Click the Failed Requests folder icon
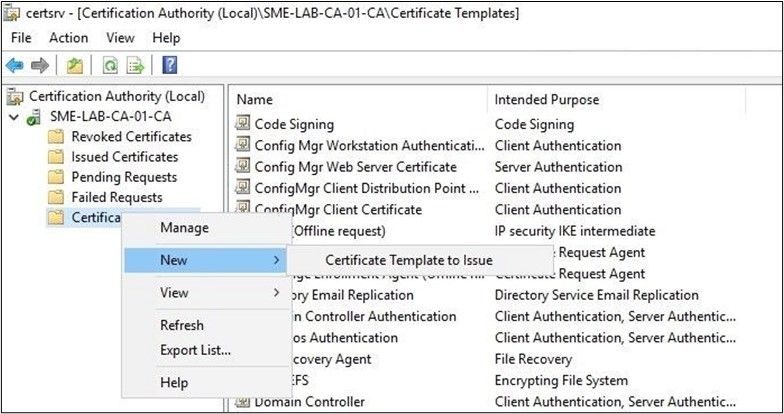The width and height of the screenshot is (784, 414). (x=56, y=198)
